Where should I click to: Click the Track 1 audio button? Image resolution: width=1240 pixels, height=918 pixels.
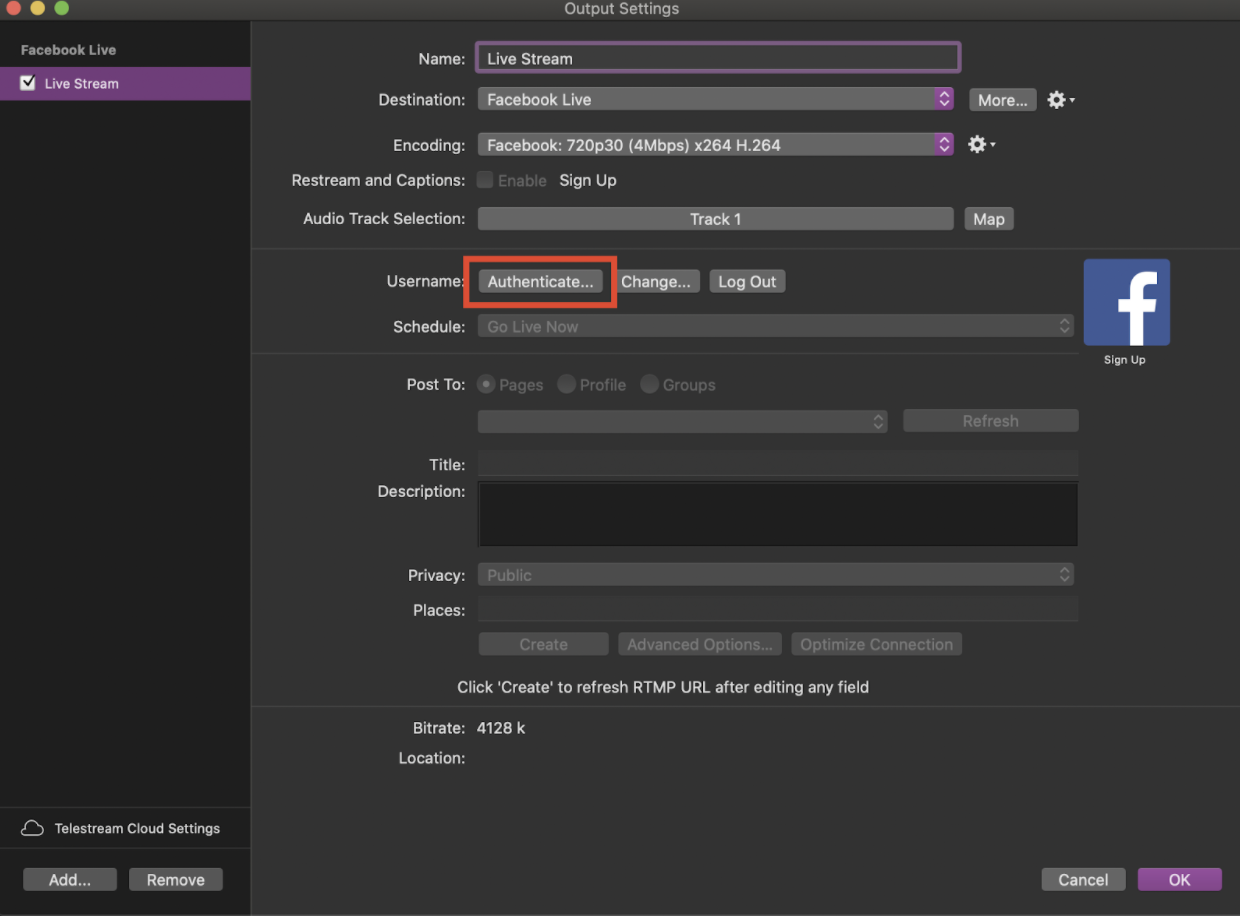click(715, 219)
